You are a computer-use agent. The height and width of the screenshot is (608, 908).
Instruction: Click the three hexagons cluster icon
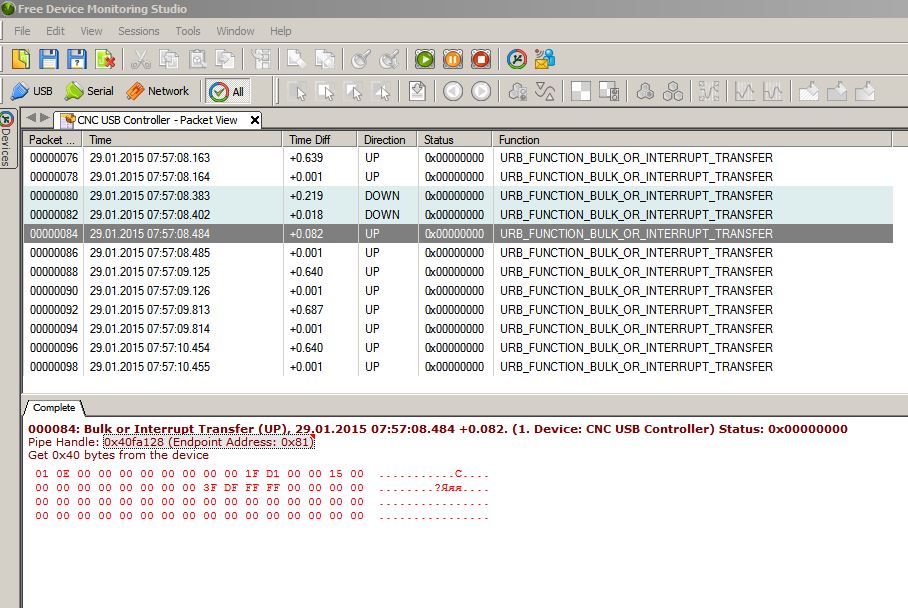tap(673, 91)
